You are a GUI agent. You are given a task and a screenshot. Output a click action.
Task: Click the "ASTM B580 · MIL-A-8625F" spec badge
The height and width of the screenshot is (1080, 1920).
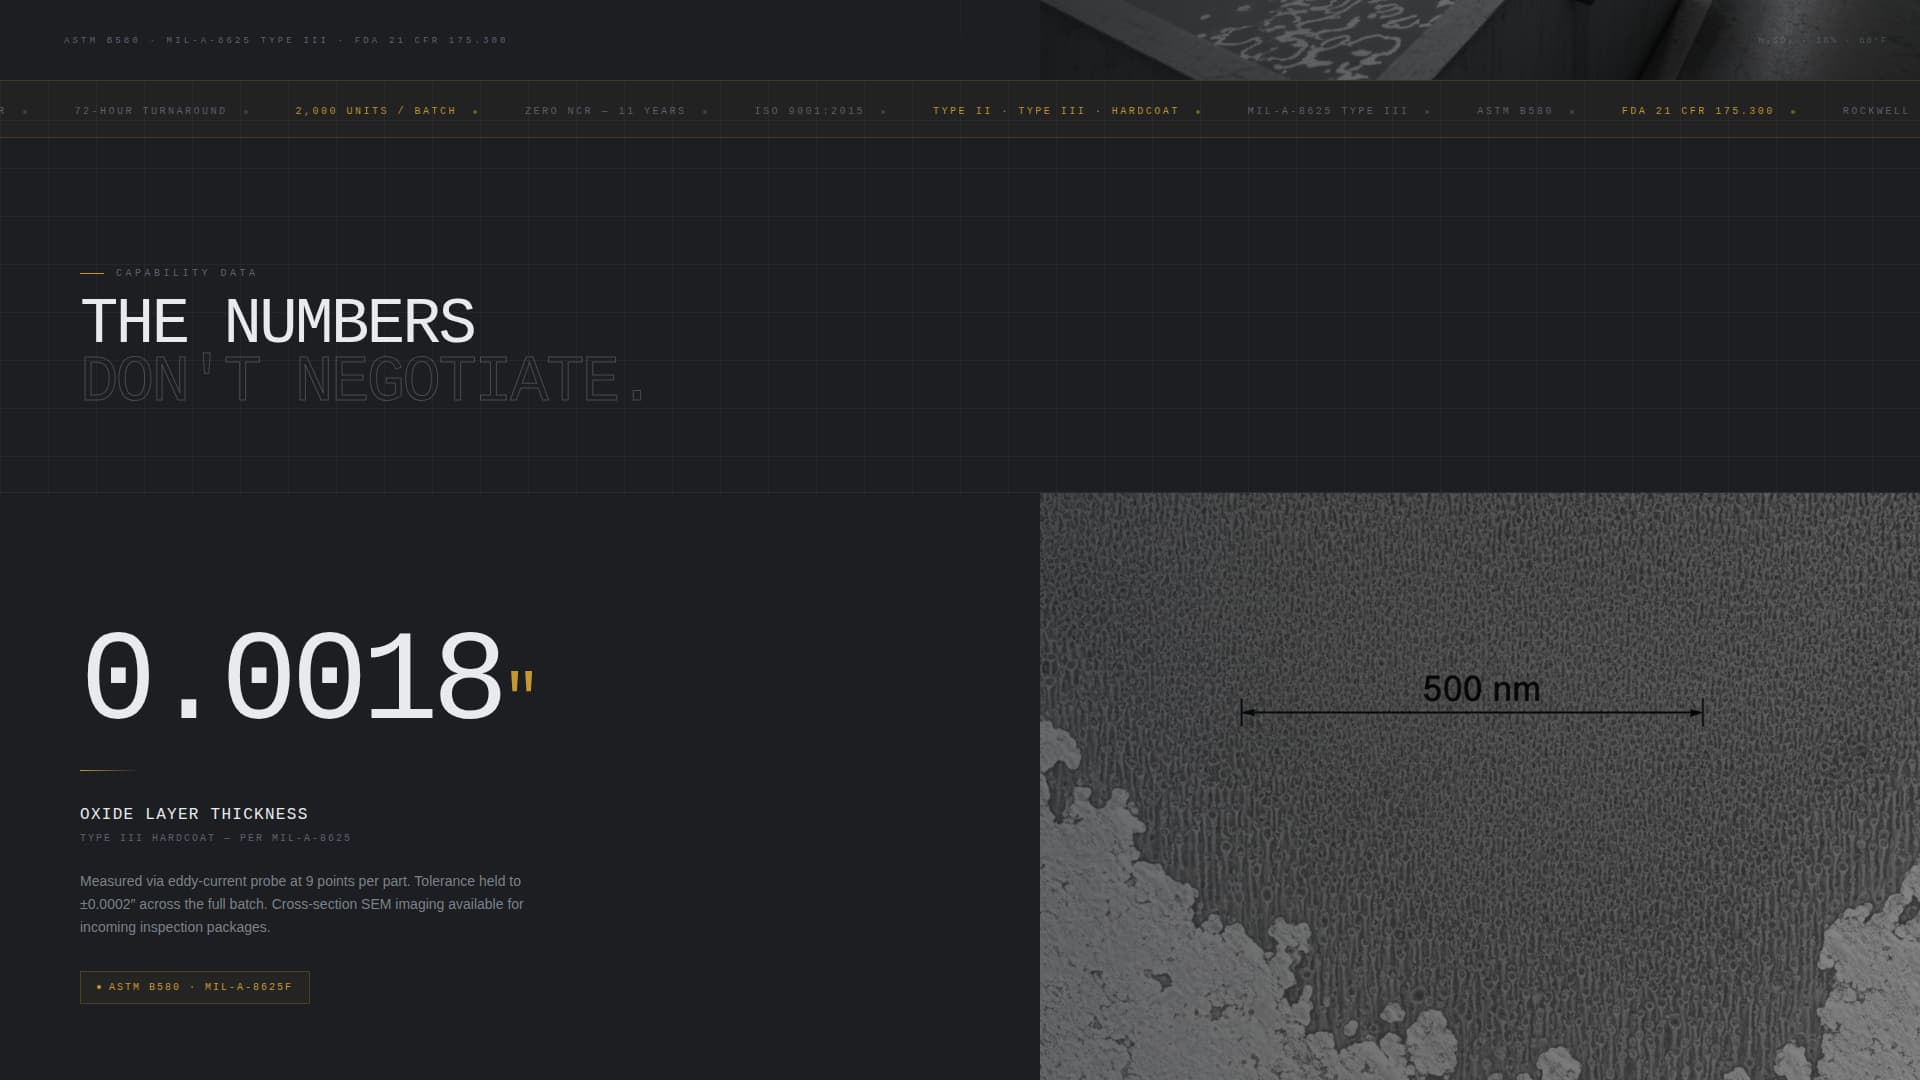click(x=195, y=987)
